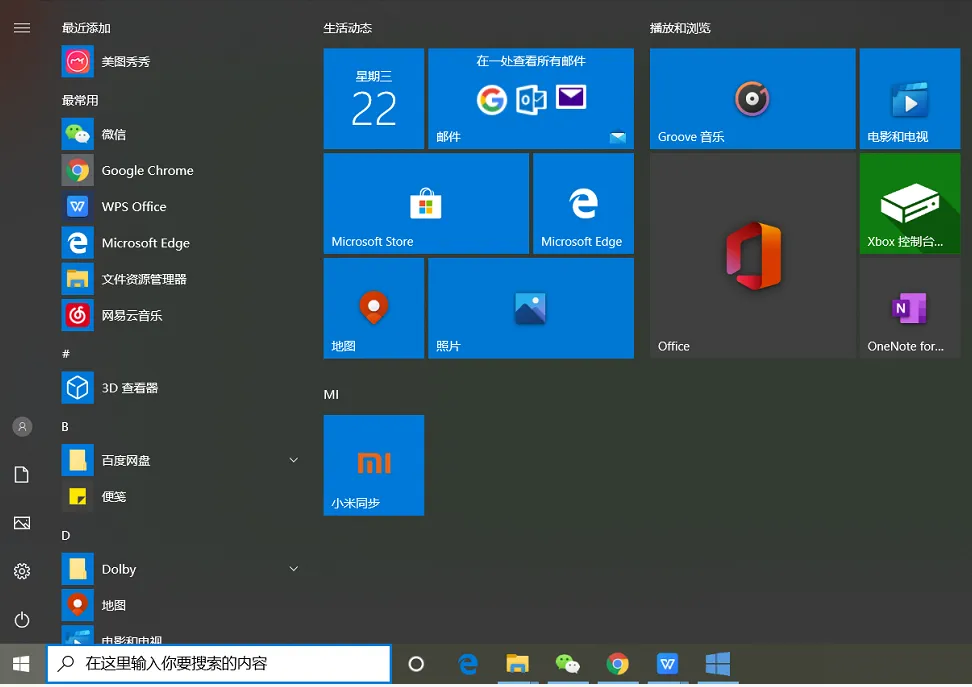972x687 pixels.
Task: Open Google Chrome in the app list
Action: pyautogui.click(x=180, y=171)
